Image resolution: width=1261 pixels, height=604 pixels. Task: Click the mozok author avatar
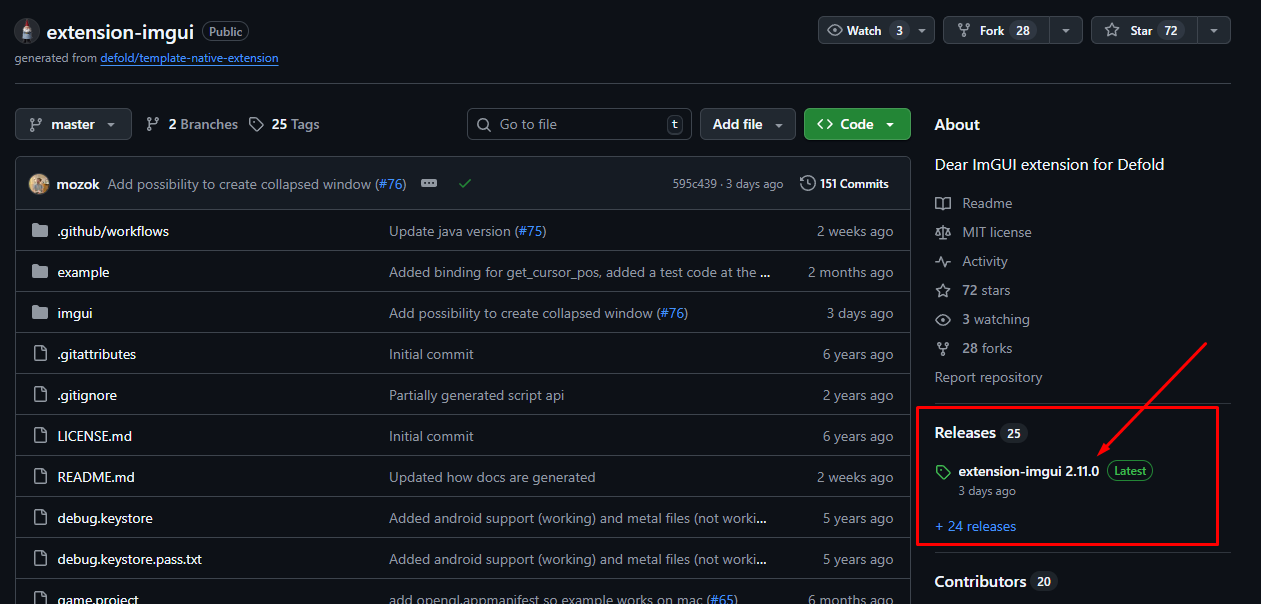tap(39, 184)
